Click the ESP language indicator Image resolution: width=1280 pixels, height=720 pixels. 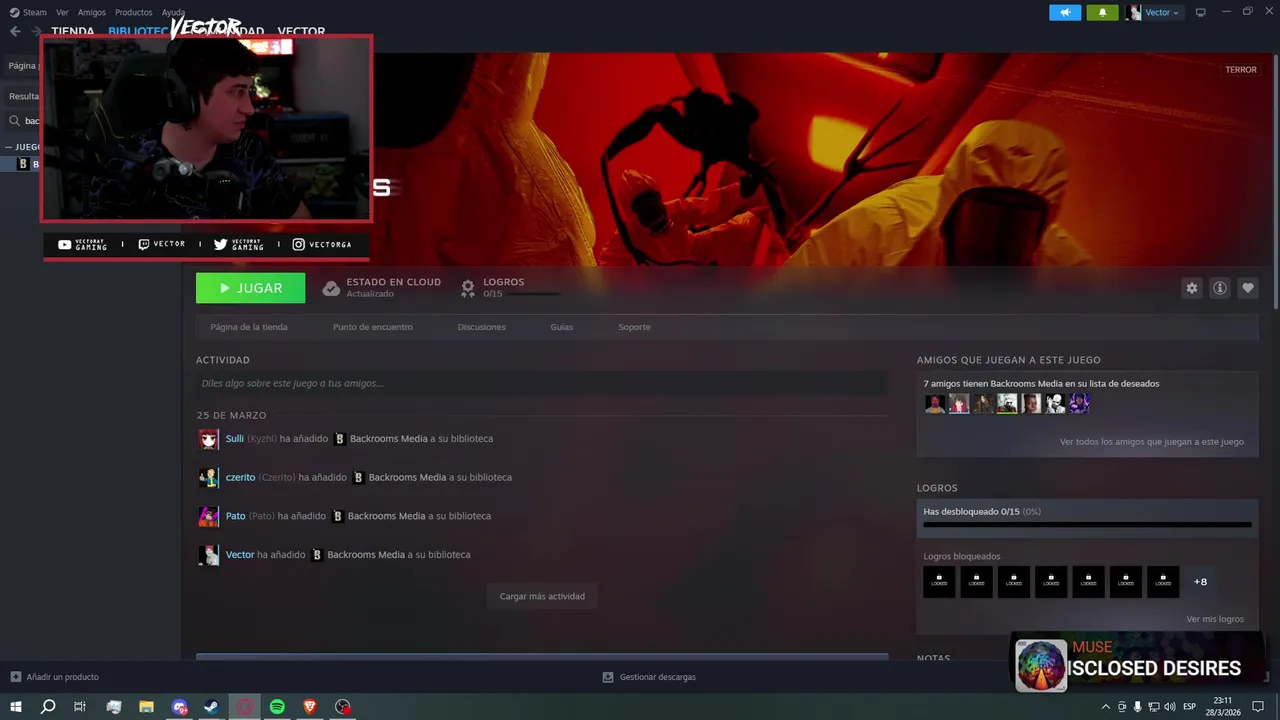tap(1190, 707)
